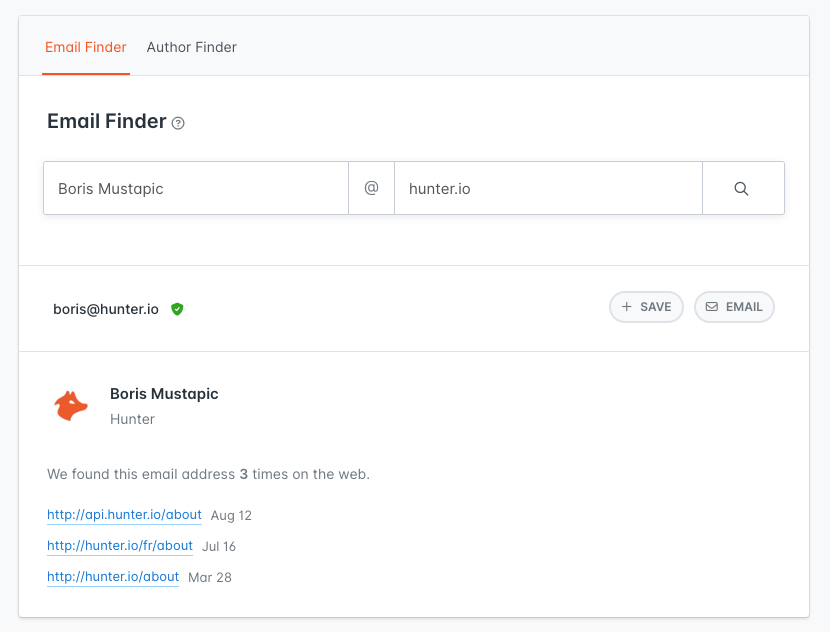Open the http://hunter.io/fr/about source link
The height and width of the screenshot is (632, 830).
coord(120,546)
